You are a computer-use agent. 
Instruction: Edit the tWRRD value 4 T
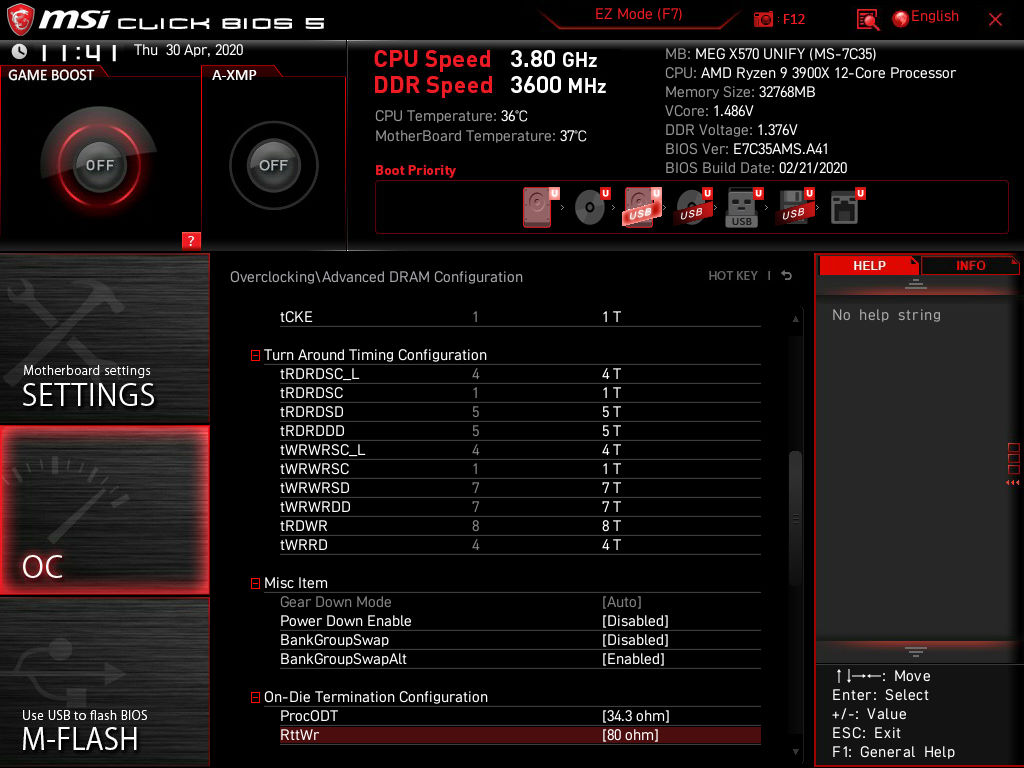(611, 545)
